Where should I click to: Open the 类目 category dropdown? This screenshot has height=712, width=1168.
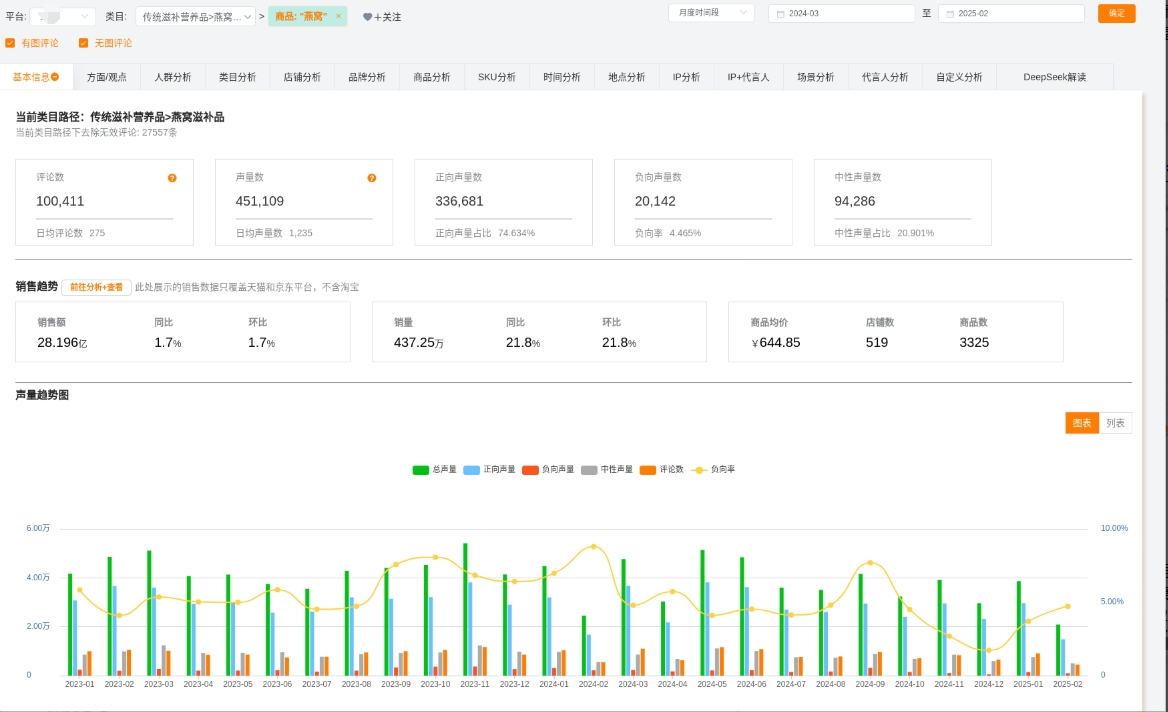pos(196,16)
